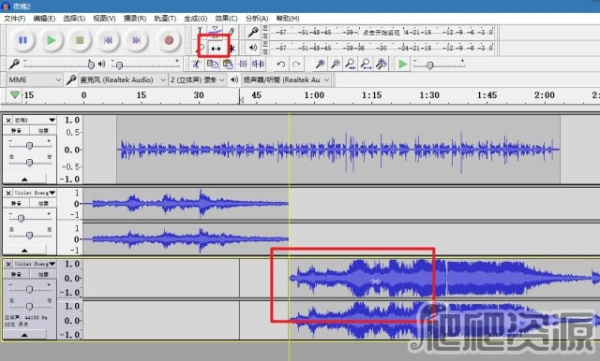Select the Draw pencil tool
The image size is (600, 361).
click(231, 31)
